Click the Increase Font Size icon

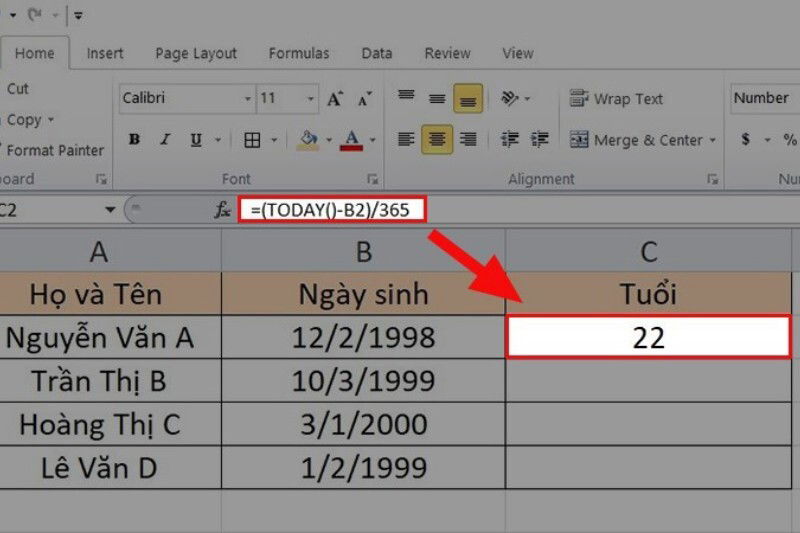[335, 98]
